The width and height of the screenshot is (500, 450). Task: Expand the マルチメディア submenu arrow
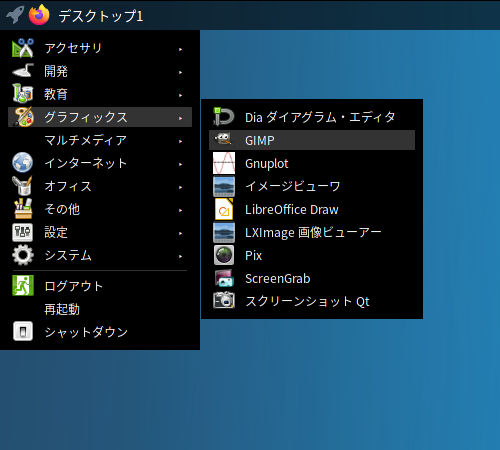[180, 141]
